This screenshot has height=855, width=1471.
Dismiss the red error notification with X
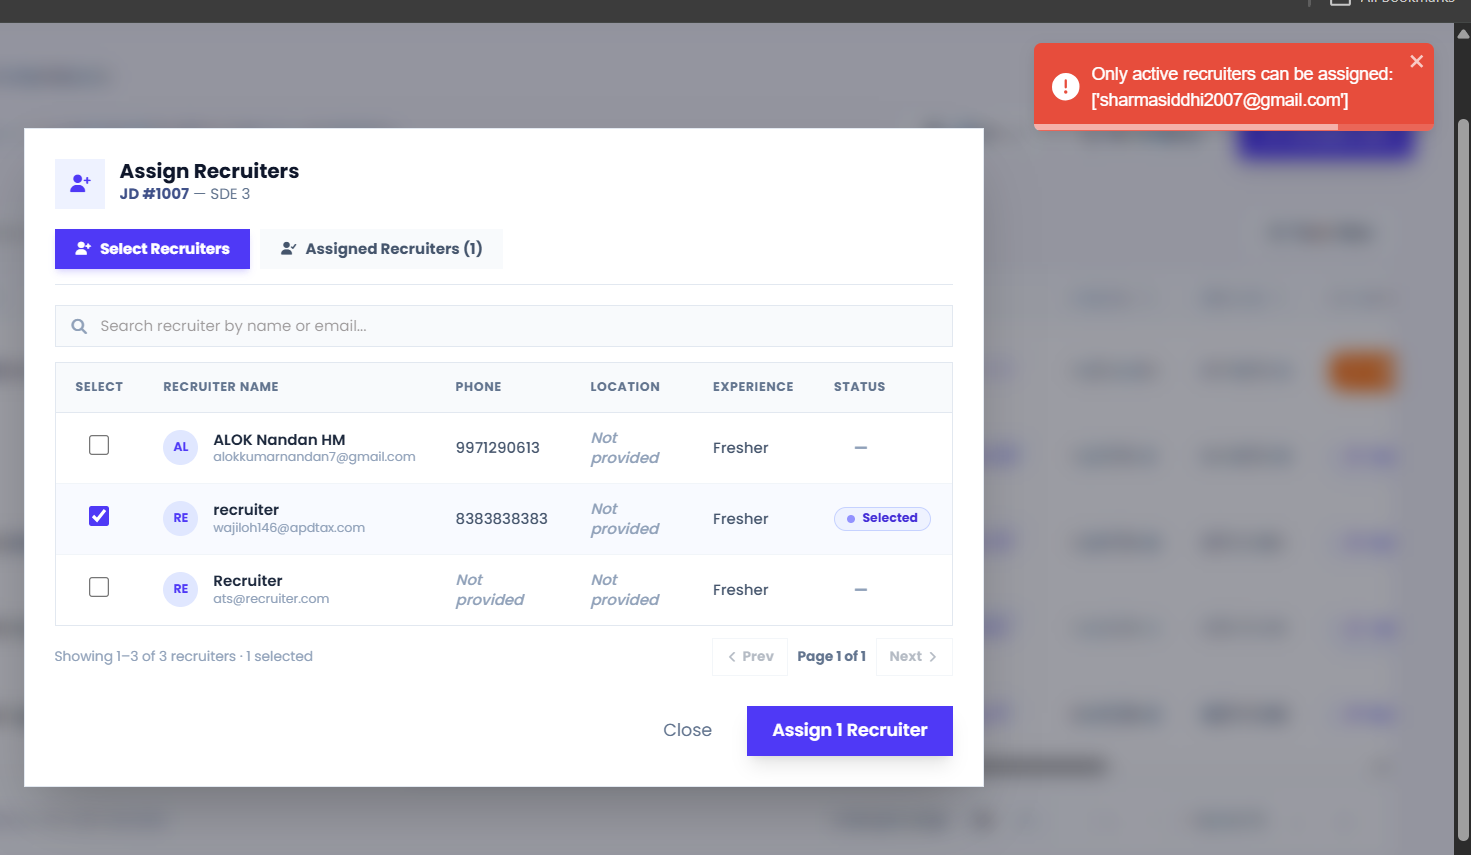(x=1416, y=62)
